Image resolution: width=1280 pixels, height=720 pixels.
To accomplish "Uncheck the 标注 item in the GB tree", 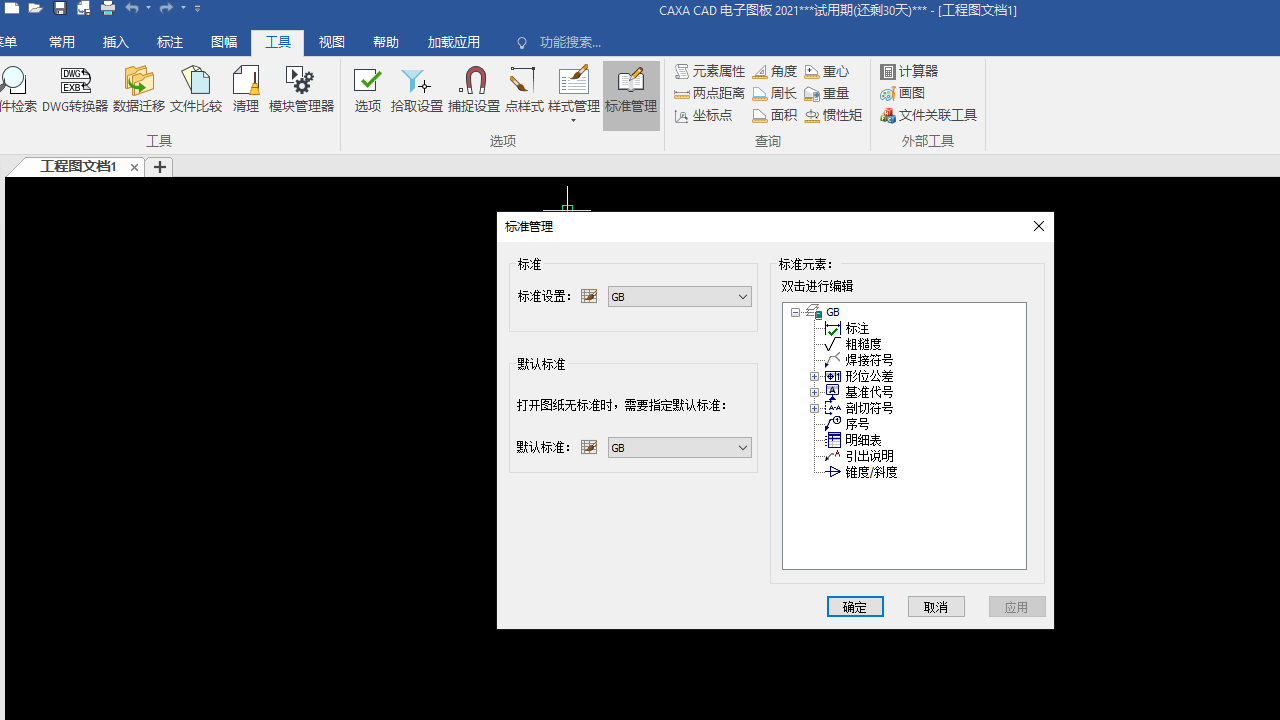I will (x=833, y=328).
